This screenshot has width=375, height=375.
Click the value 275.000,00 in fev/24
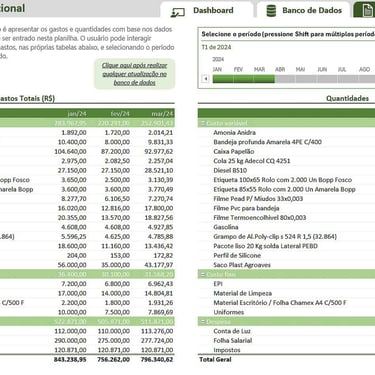point(114,341)
